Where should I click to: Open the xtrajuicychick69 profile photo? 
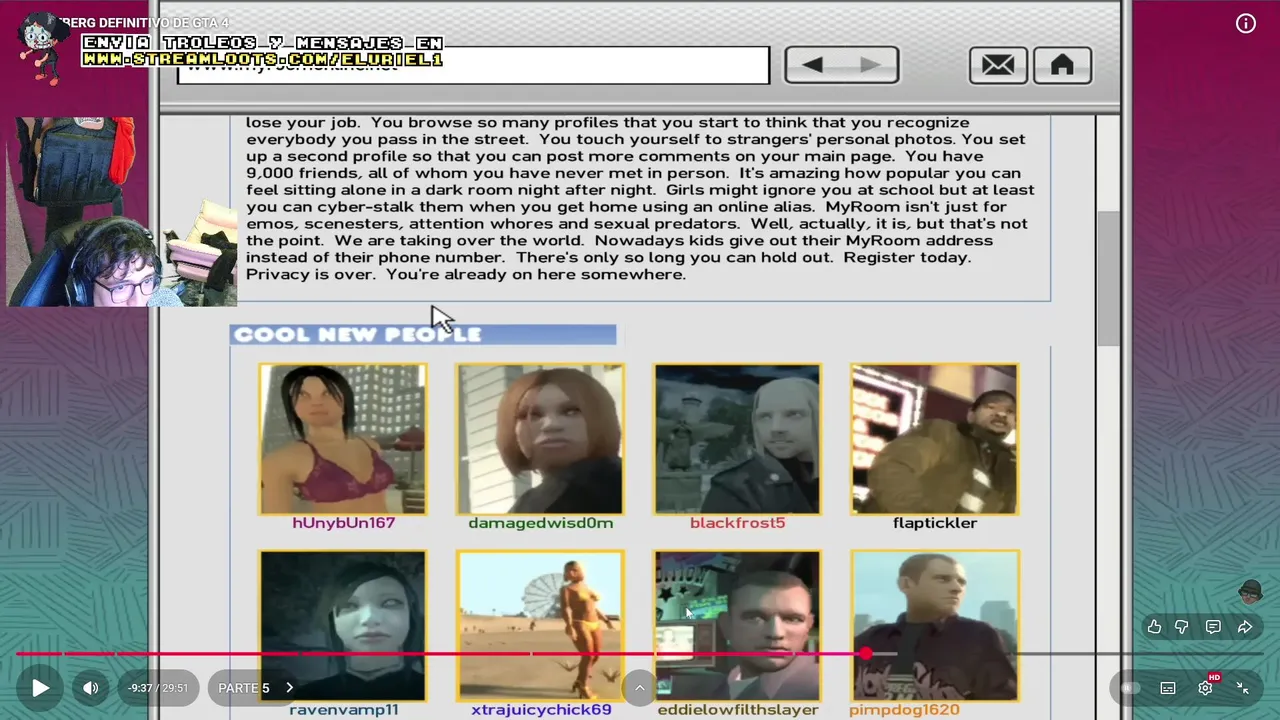[x=540, y=626]
